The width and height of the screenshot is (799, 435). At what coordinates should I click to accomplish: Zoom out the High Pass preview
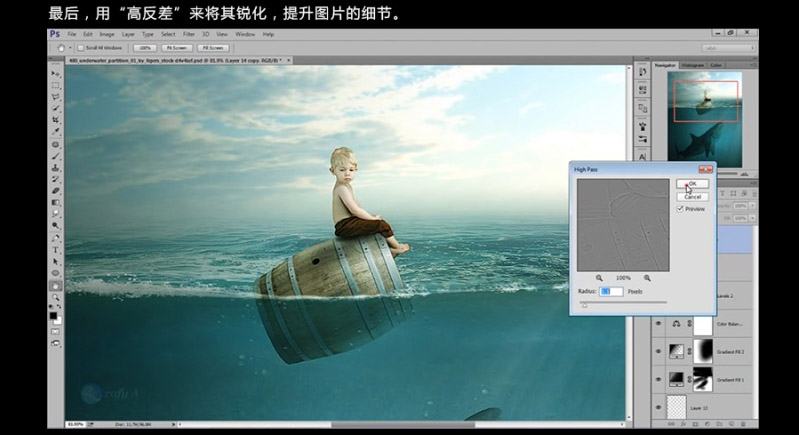point(599,278)
